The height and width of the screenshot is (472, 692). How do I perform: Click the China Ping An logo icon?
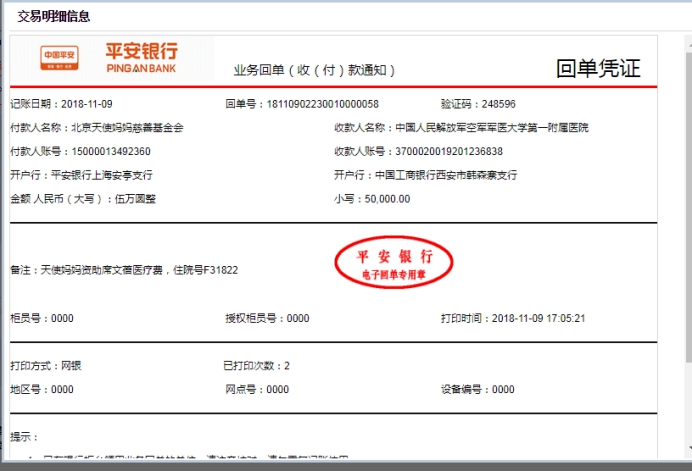[x=59, y=58]
